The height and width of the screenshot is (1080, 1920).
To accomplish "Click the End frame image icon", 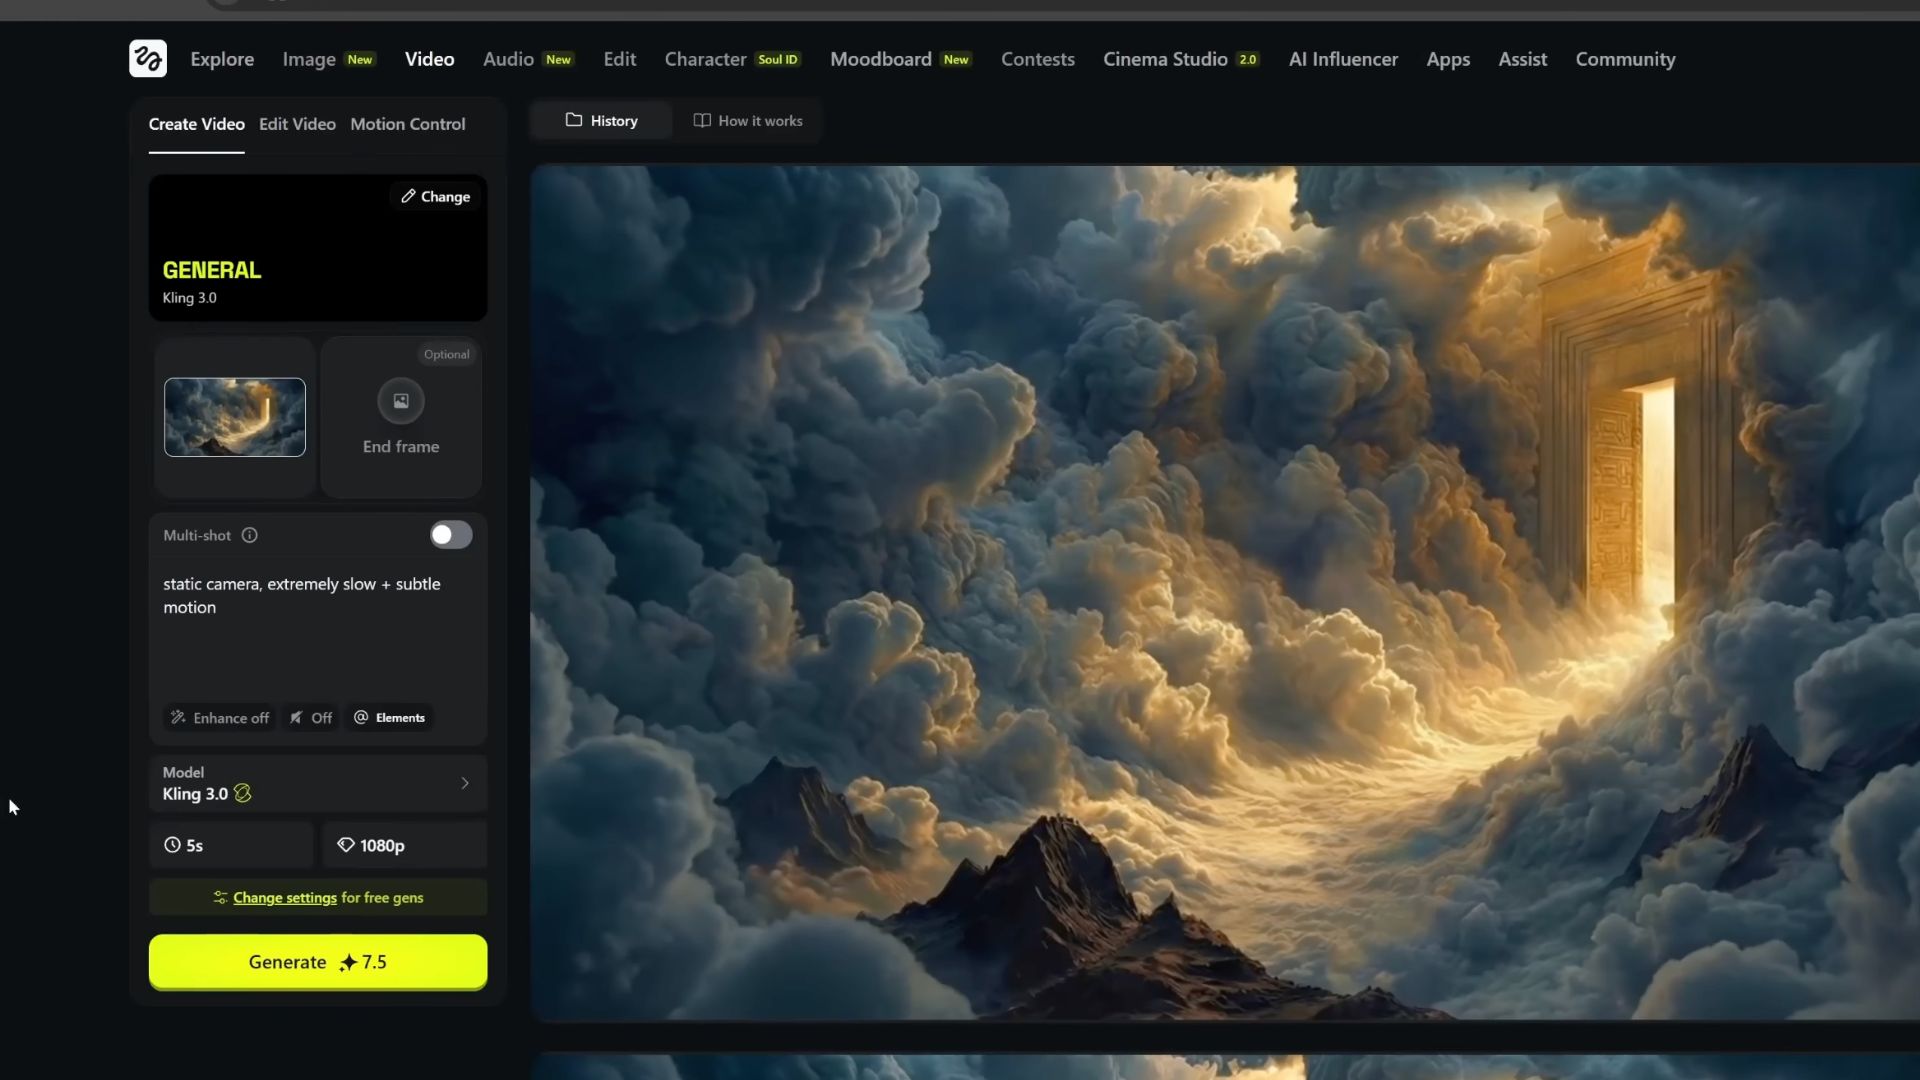I will 401,401.
